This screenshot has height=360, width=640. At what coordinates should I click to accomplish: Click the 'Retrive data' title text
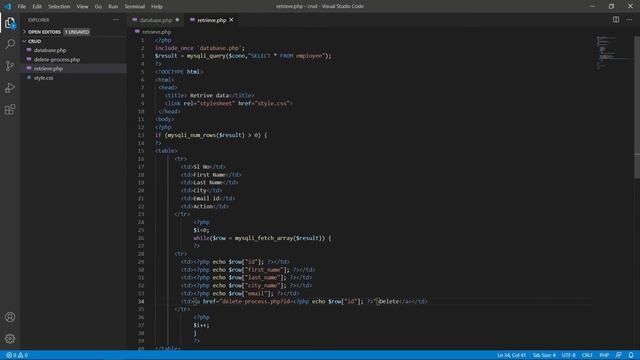pyautogui.click(x=209, y=95)
